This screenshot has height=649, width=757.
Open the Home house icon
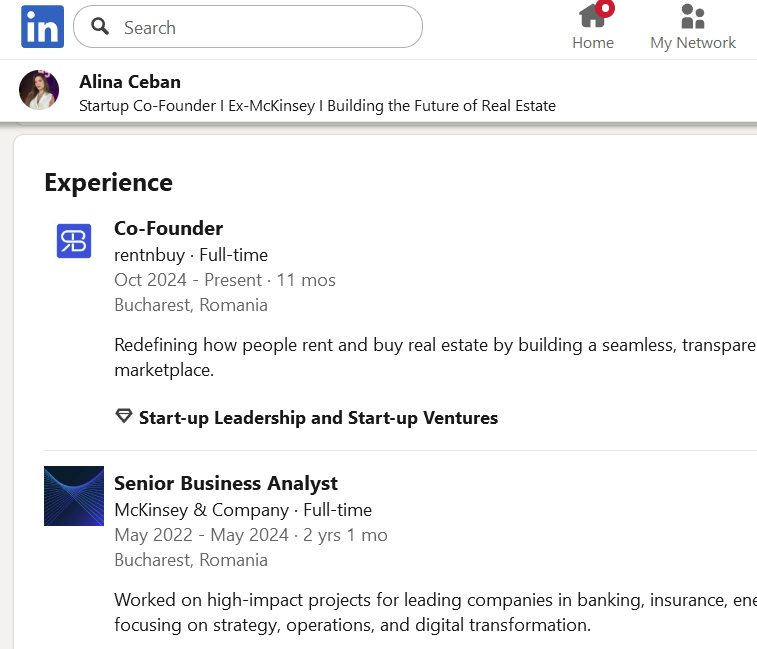[x=592, y=16]
